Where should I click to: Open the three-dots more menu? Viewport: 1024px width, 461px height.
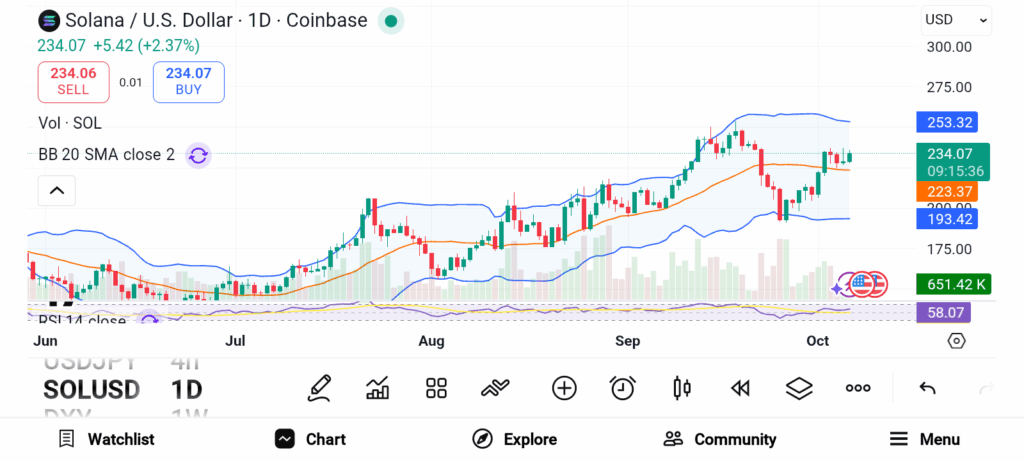pyautogui.click(x=858, y=388)
